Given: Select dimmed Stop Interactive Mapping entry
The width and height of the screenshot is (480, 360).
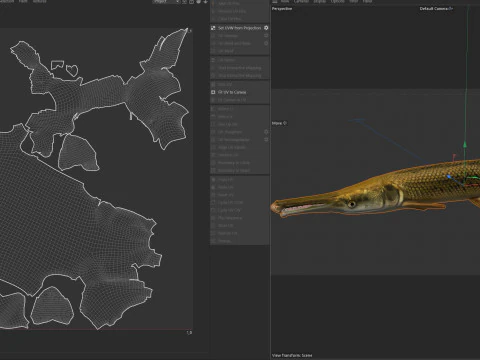Looking at the screenshot, I should (239, 76).
